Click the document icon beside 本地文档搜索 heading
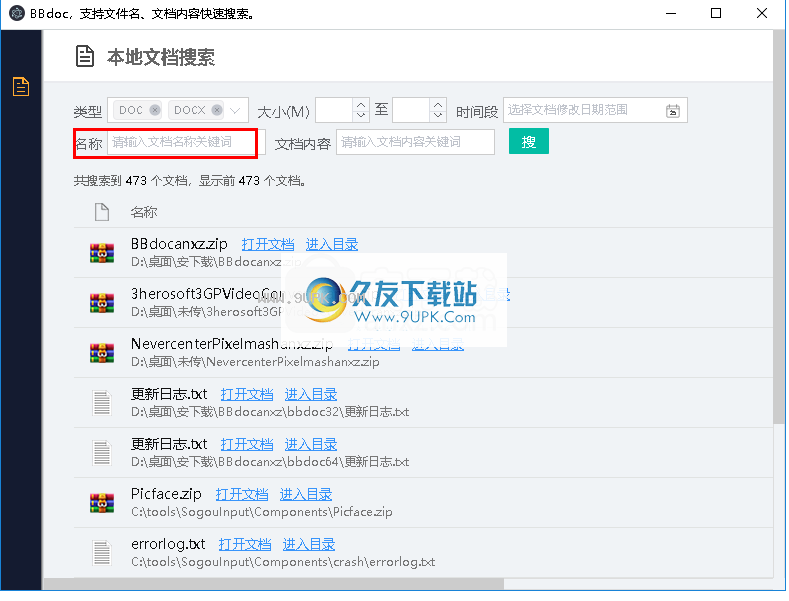Viewport: 789px width, 601px height. pyautogui.click(x=85, y=56)
